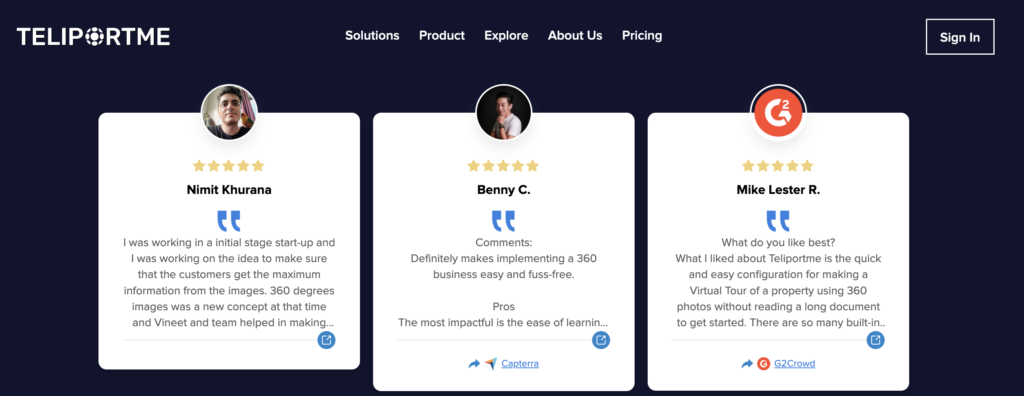
Task: Click the star rating on Benny C.'s review
Action: tap(504, 166)
